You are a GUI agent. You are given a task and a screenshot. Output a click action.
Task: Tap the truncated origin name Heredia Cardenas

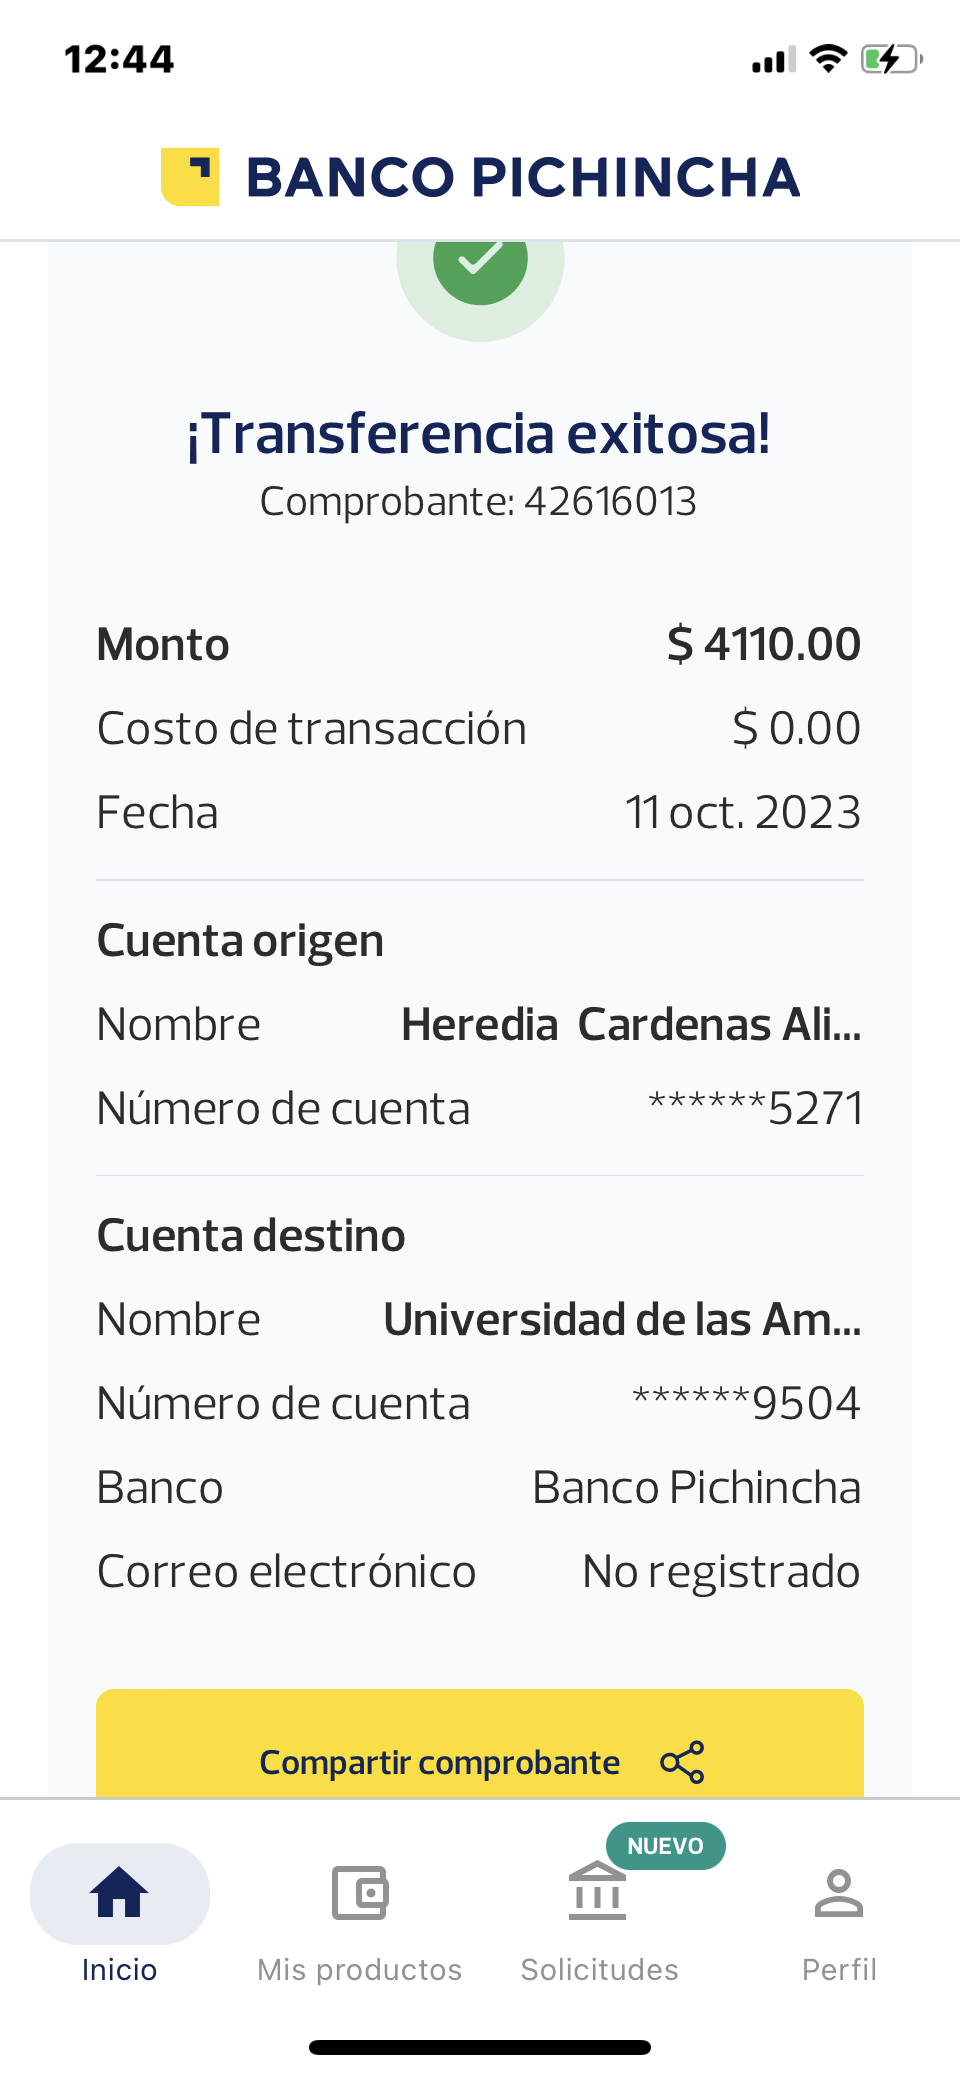pyautogui.click(x=630, y=1025)
